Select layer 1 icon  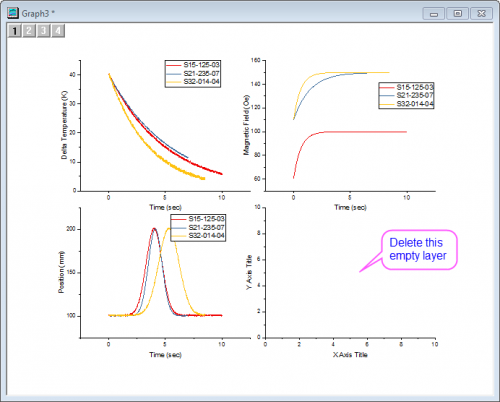(x=14, y=31)
